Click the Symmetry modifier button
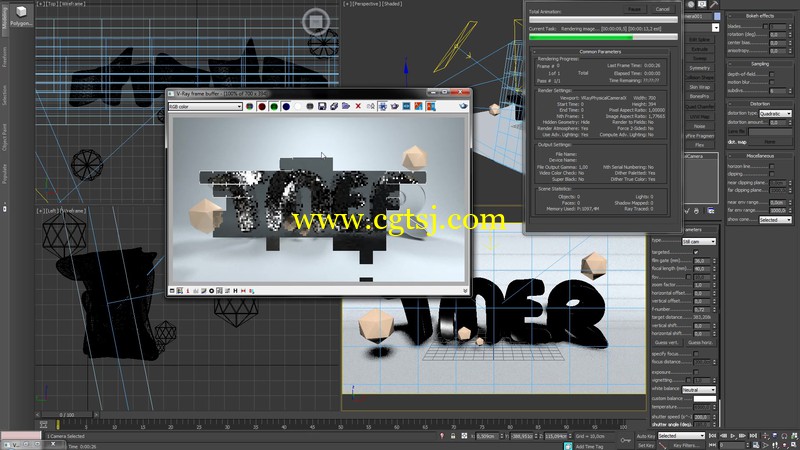800x450 pixels. [699, 68]
